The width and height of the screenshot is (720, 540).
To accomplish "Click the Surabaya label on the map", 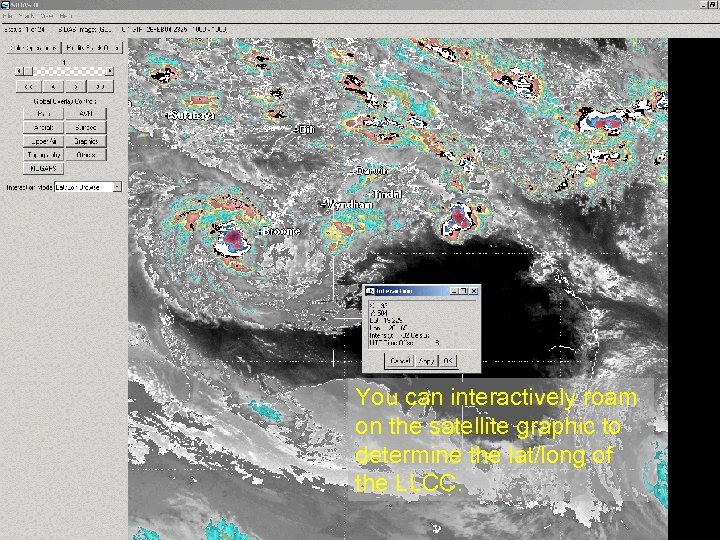I will [192, 115].
